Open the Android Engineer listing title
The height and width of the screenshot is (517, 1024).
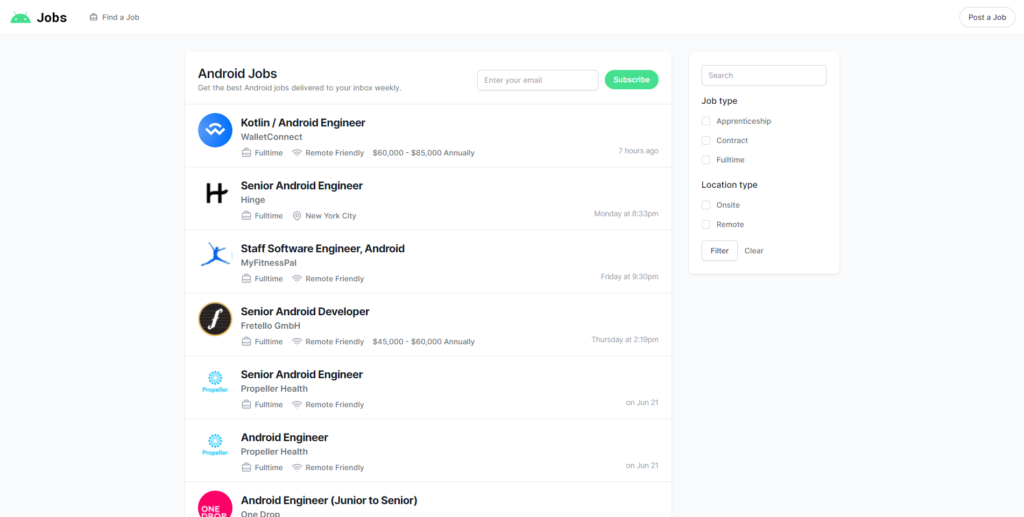284,437
